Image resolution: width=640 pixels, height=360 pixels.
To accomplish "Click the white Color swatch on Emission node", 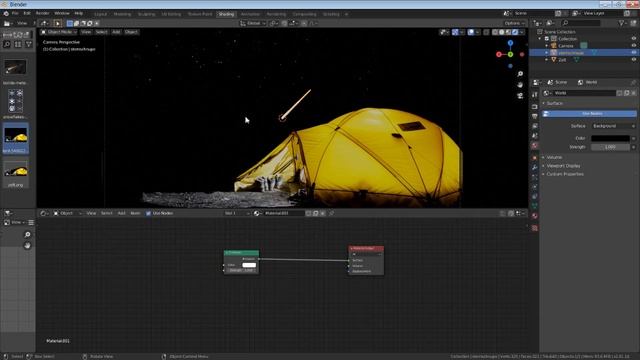I will (249, 265).
